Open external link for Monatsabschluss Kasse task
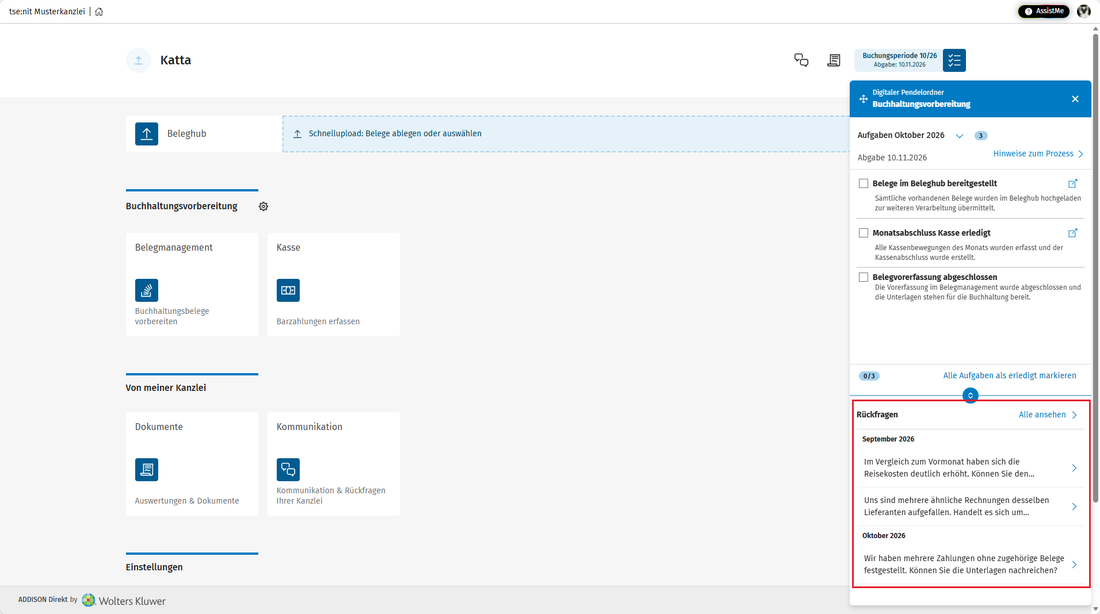1100x614 pixels. 1073,233
